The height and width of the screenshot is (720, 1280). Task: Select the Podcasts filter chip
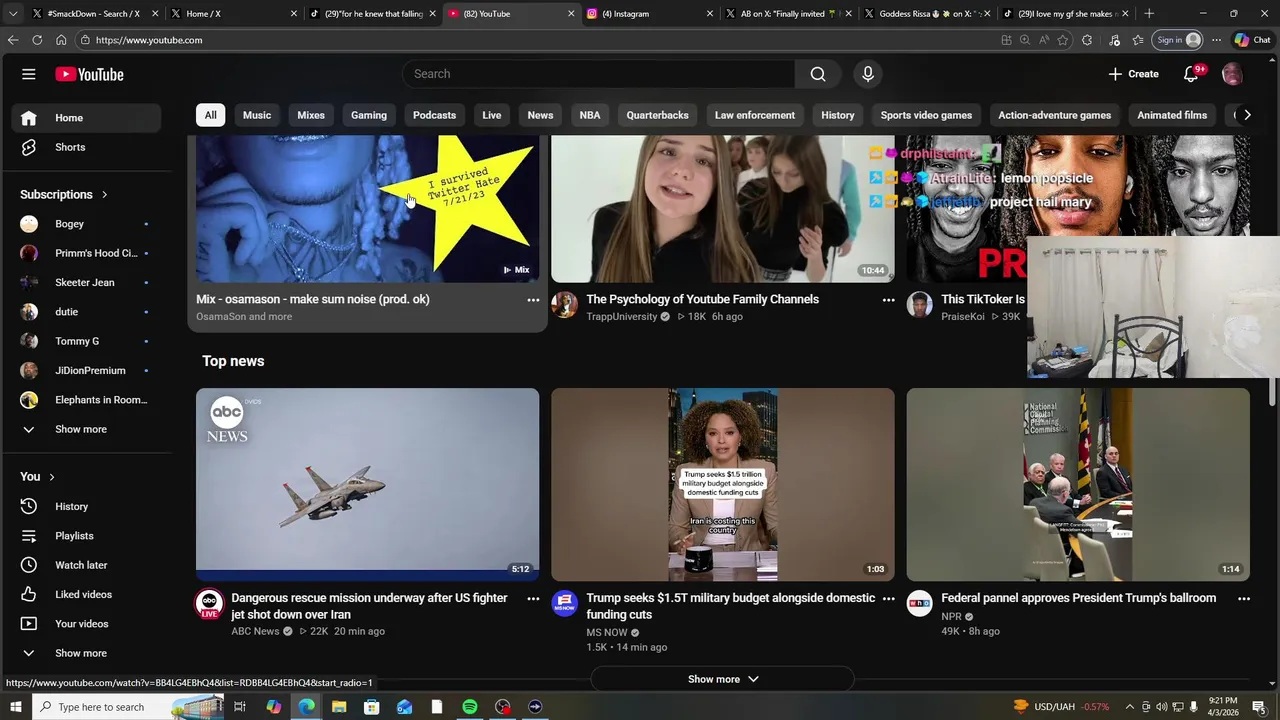tap(434, 115)
